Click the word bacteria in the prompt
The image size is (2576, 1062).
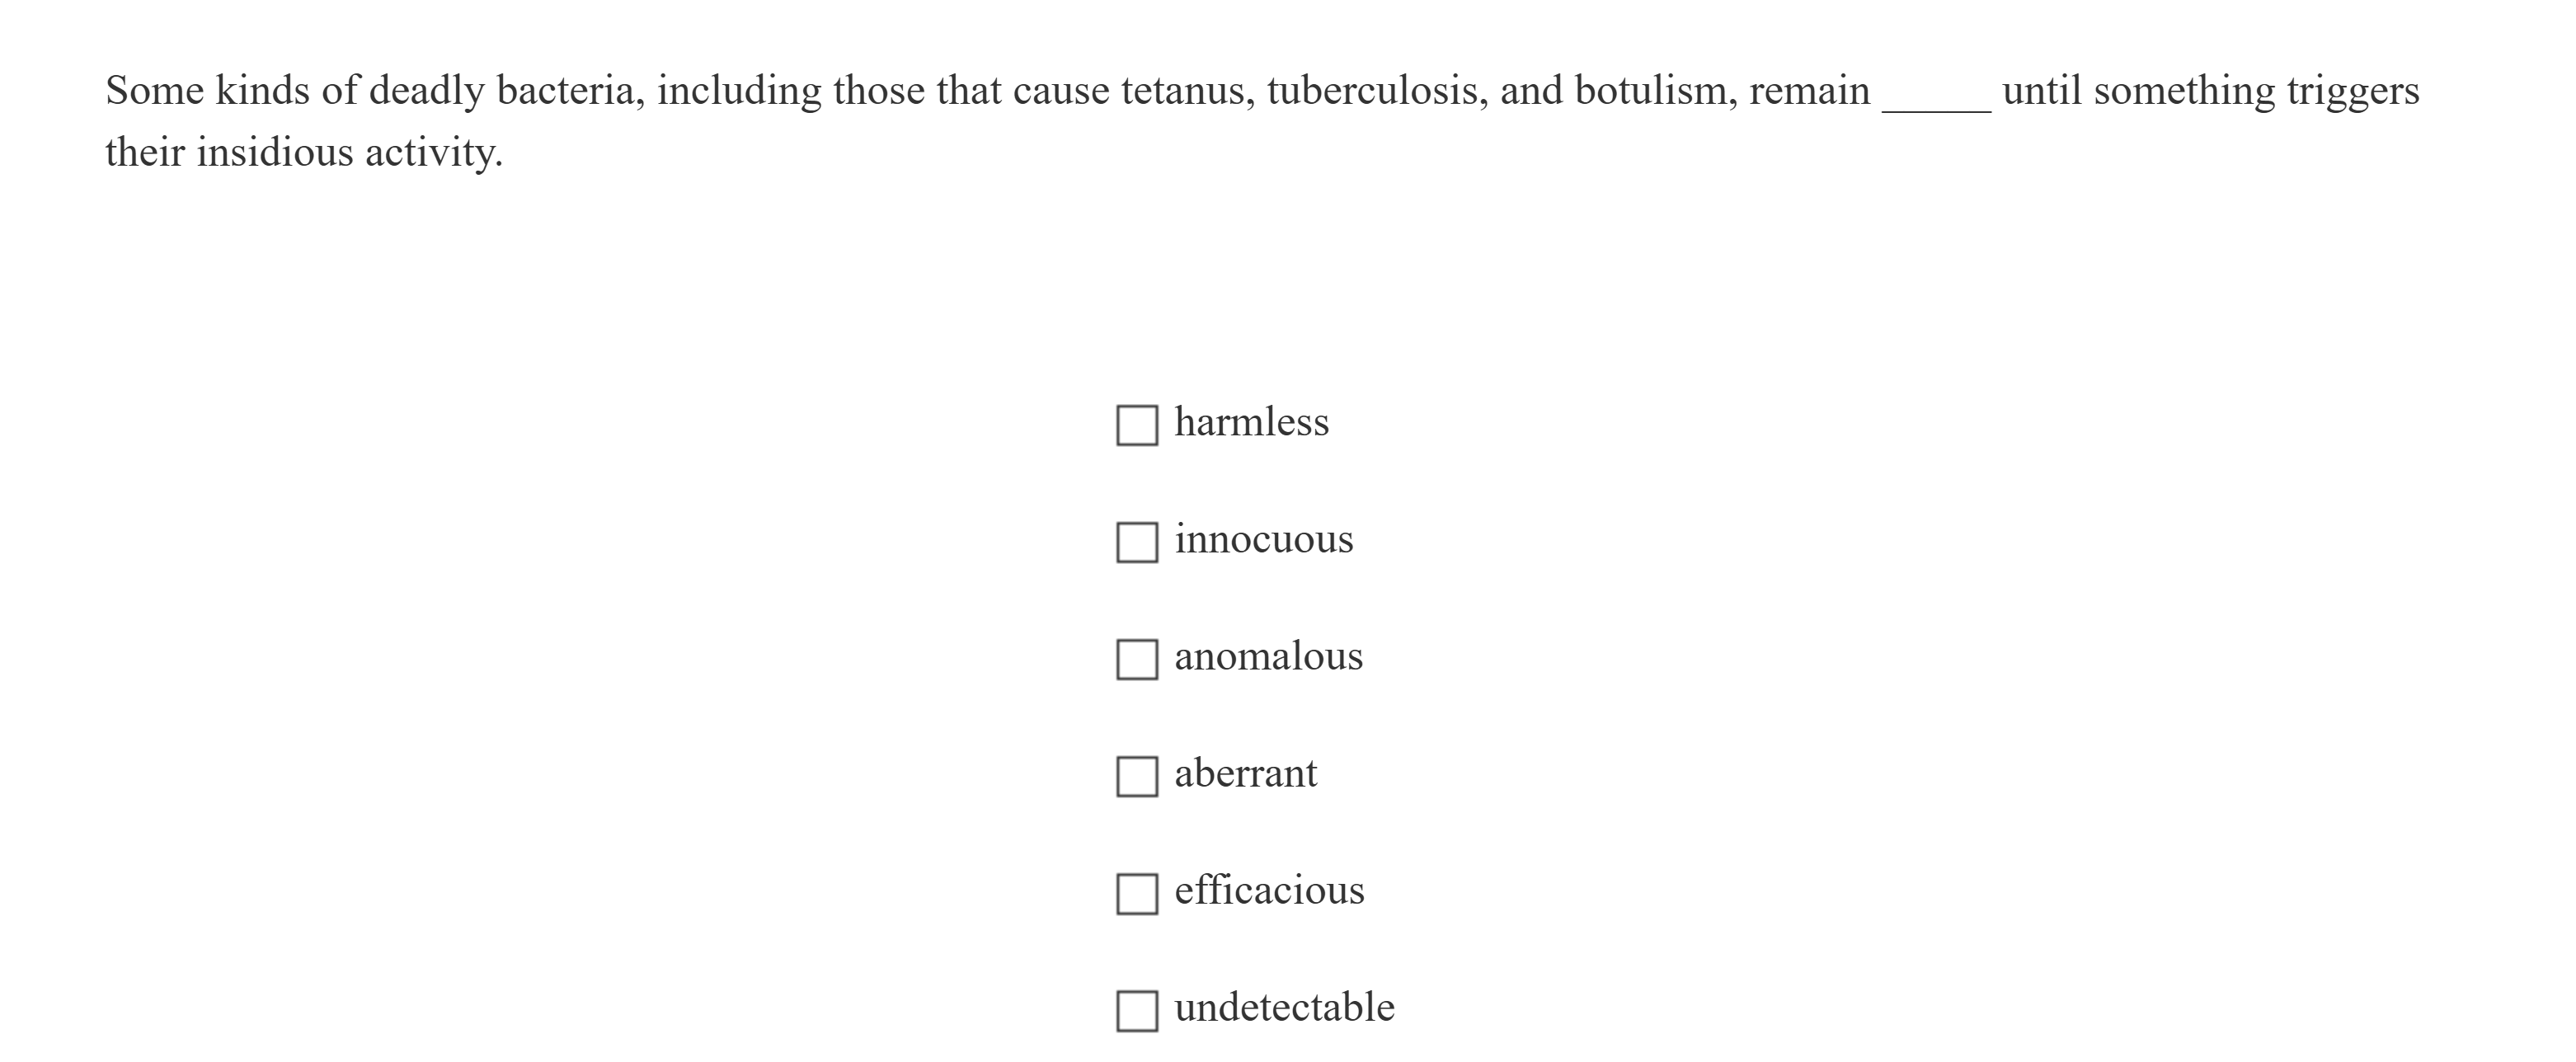tap(570, 91)
